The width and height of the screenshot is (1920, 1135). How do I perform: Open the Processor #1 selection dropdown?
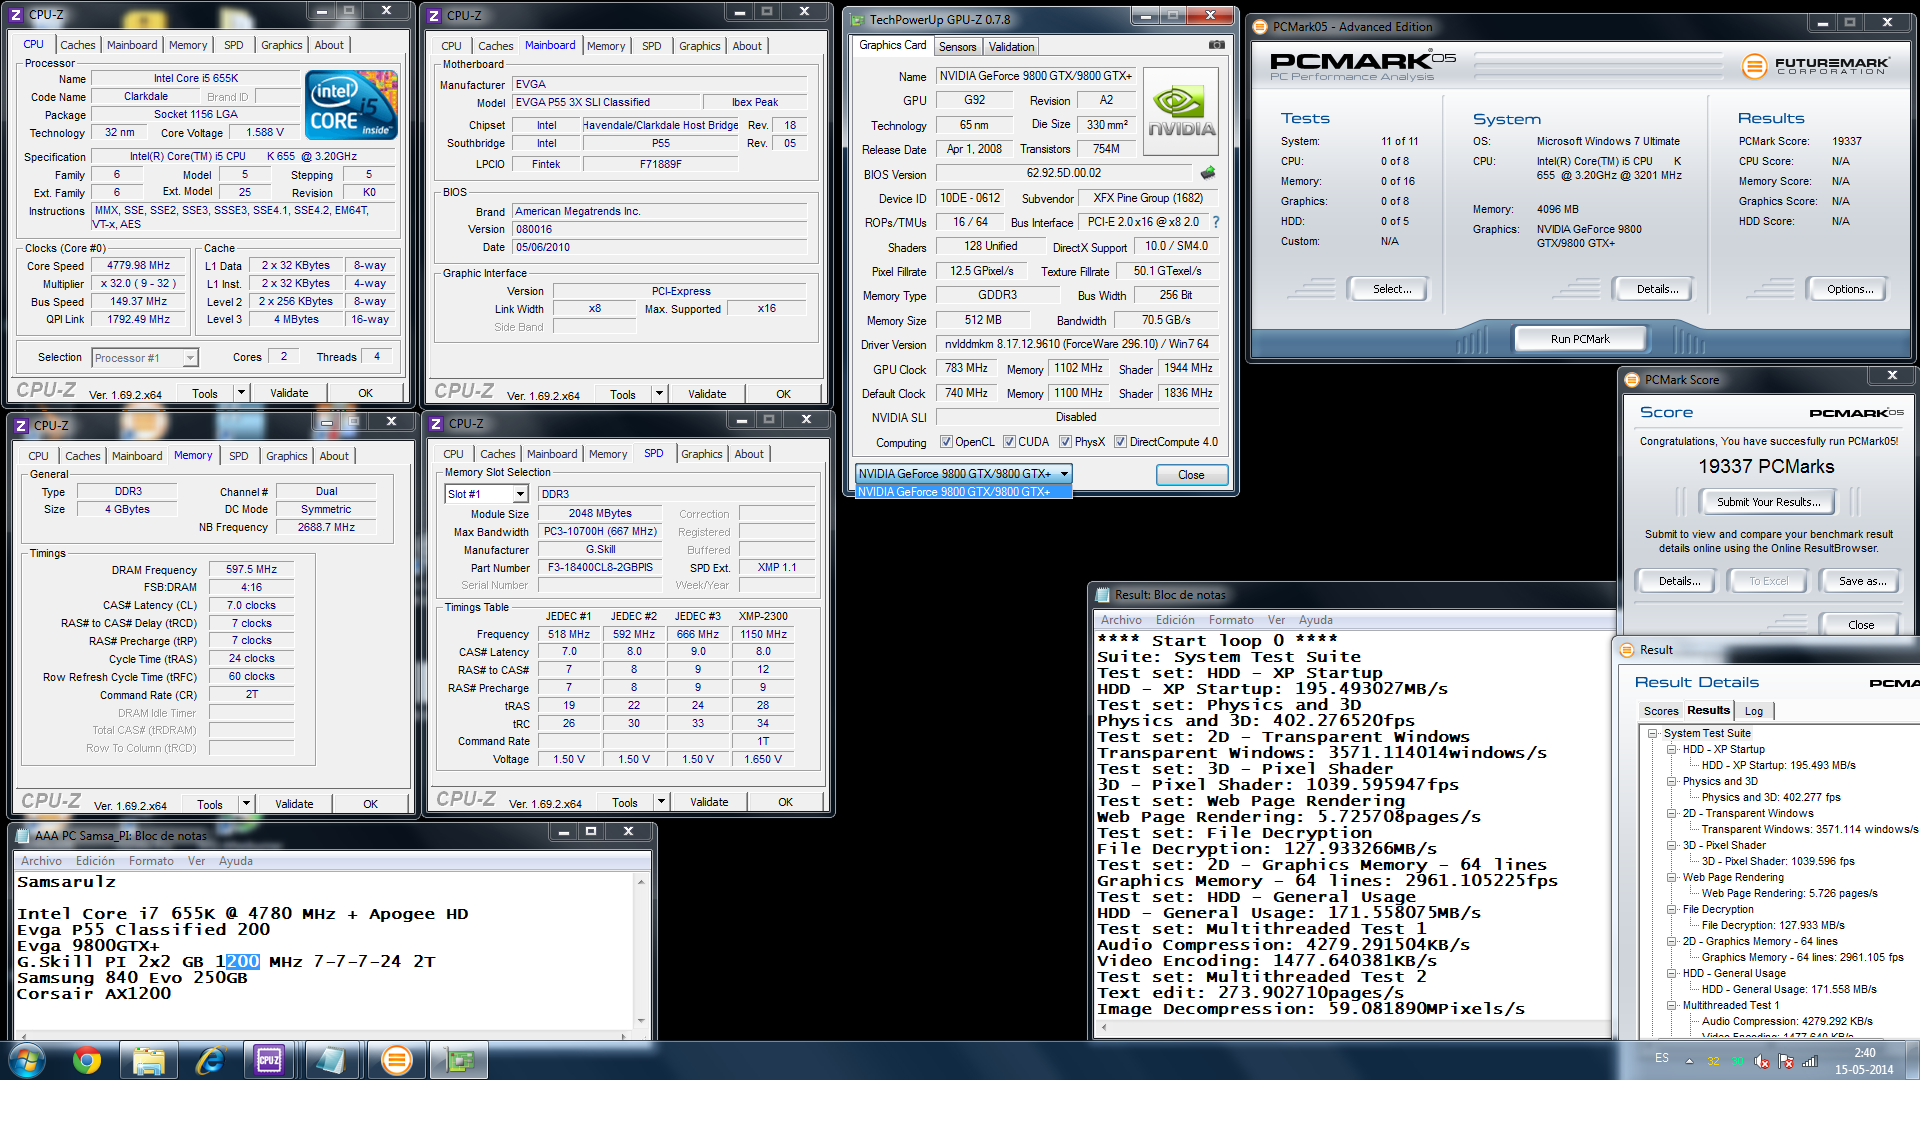point(190,358)
